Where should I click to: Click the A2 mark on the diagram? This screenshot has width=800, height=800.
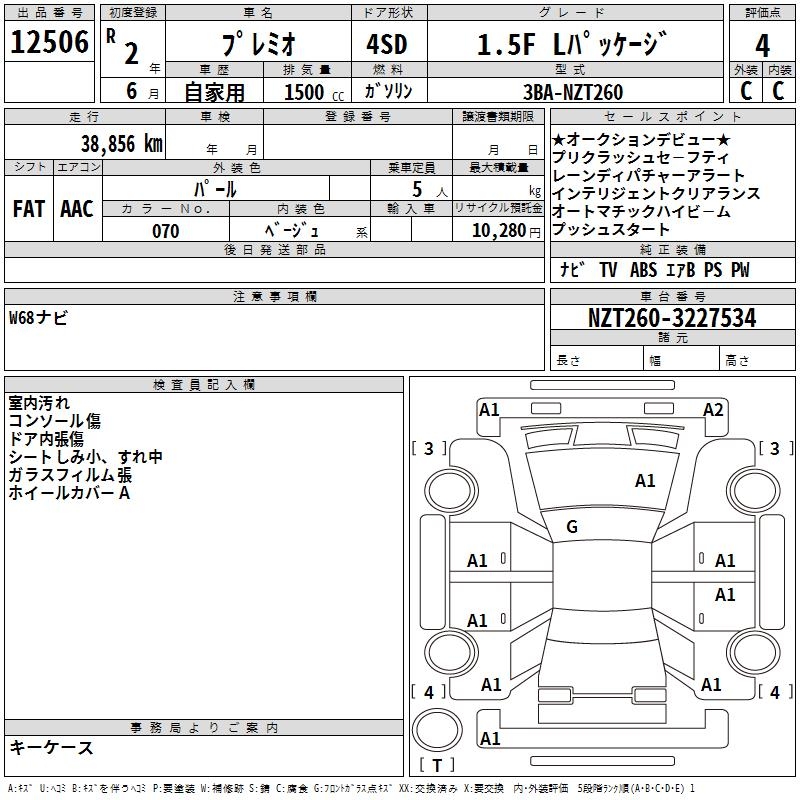click(713, 410)
